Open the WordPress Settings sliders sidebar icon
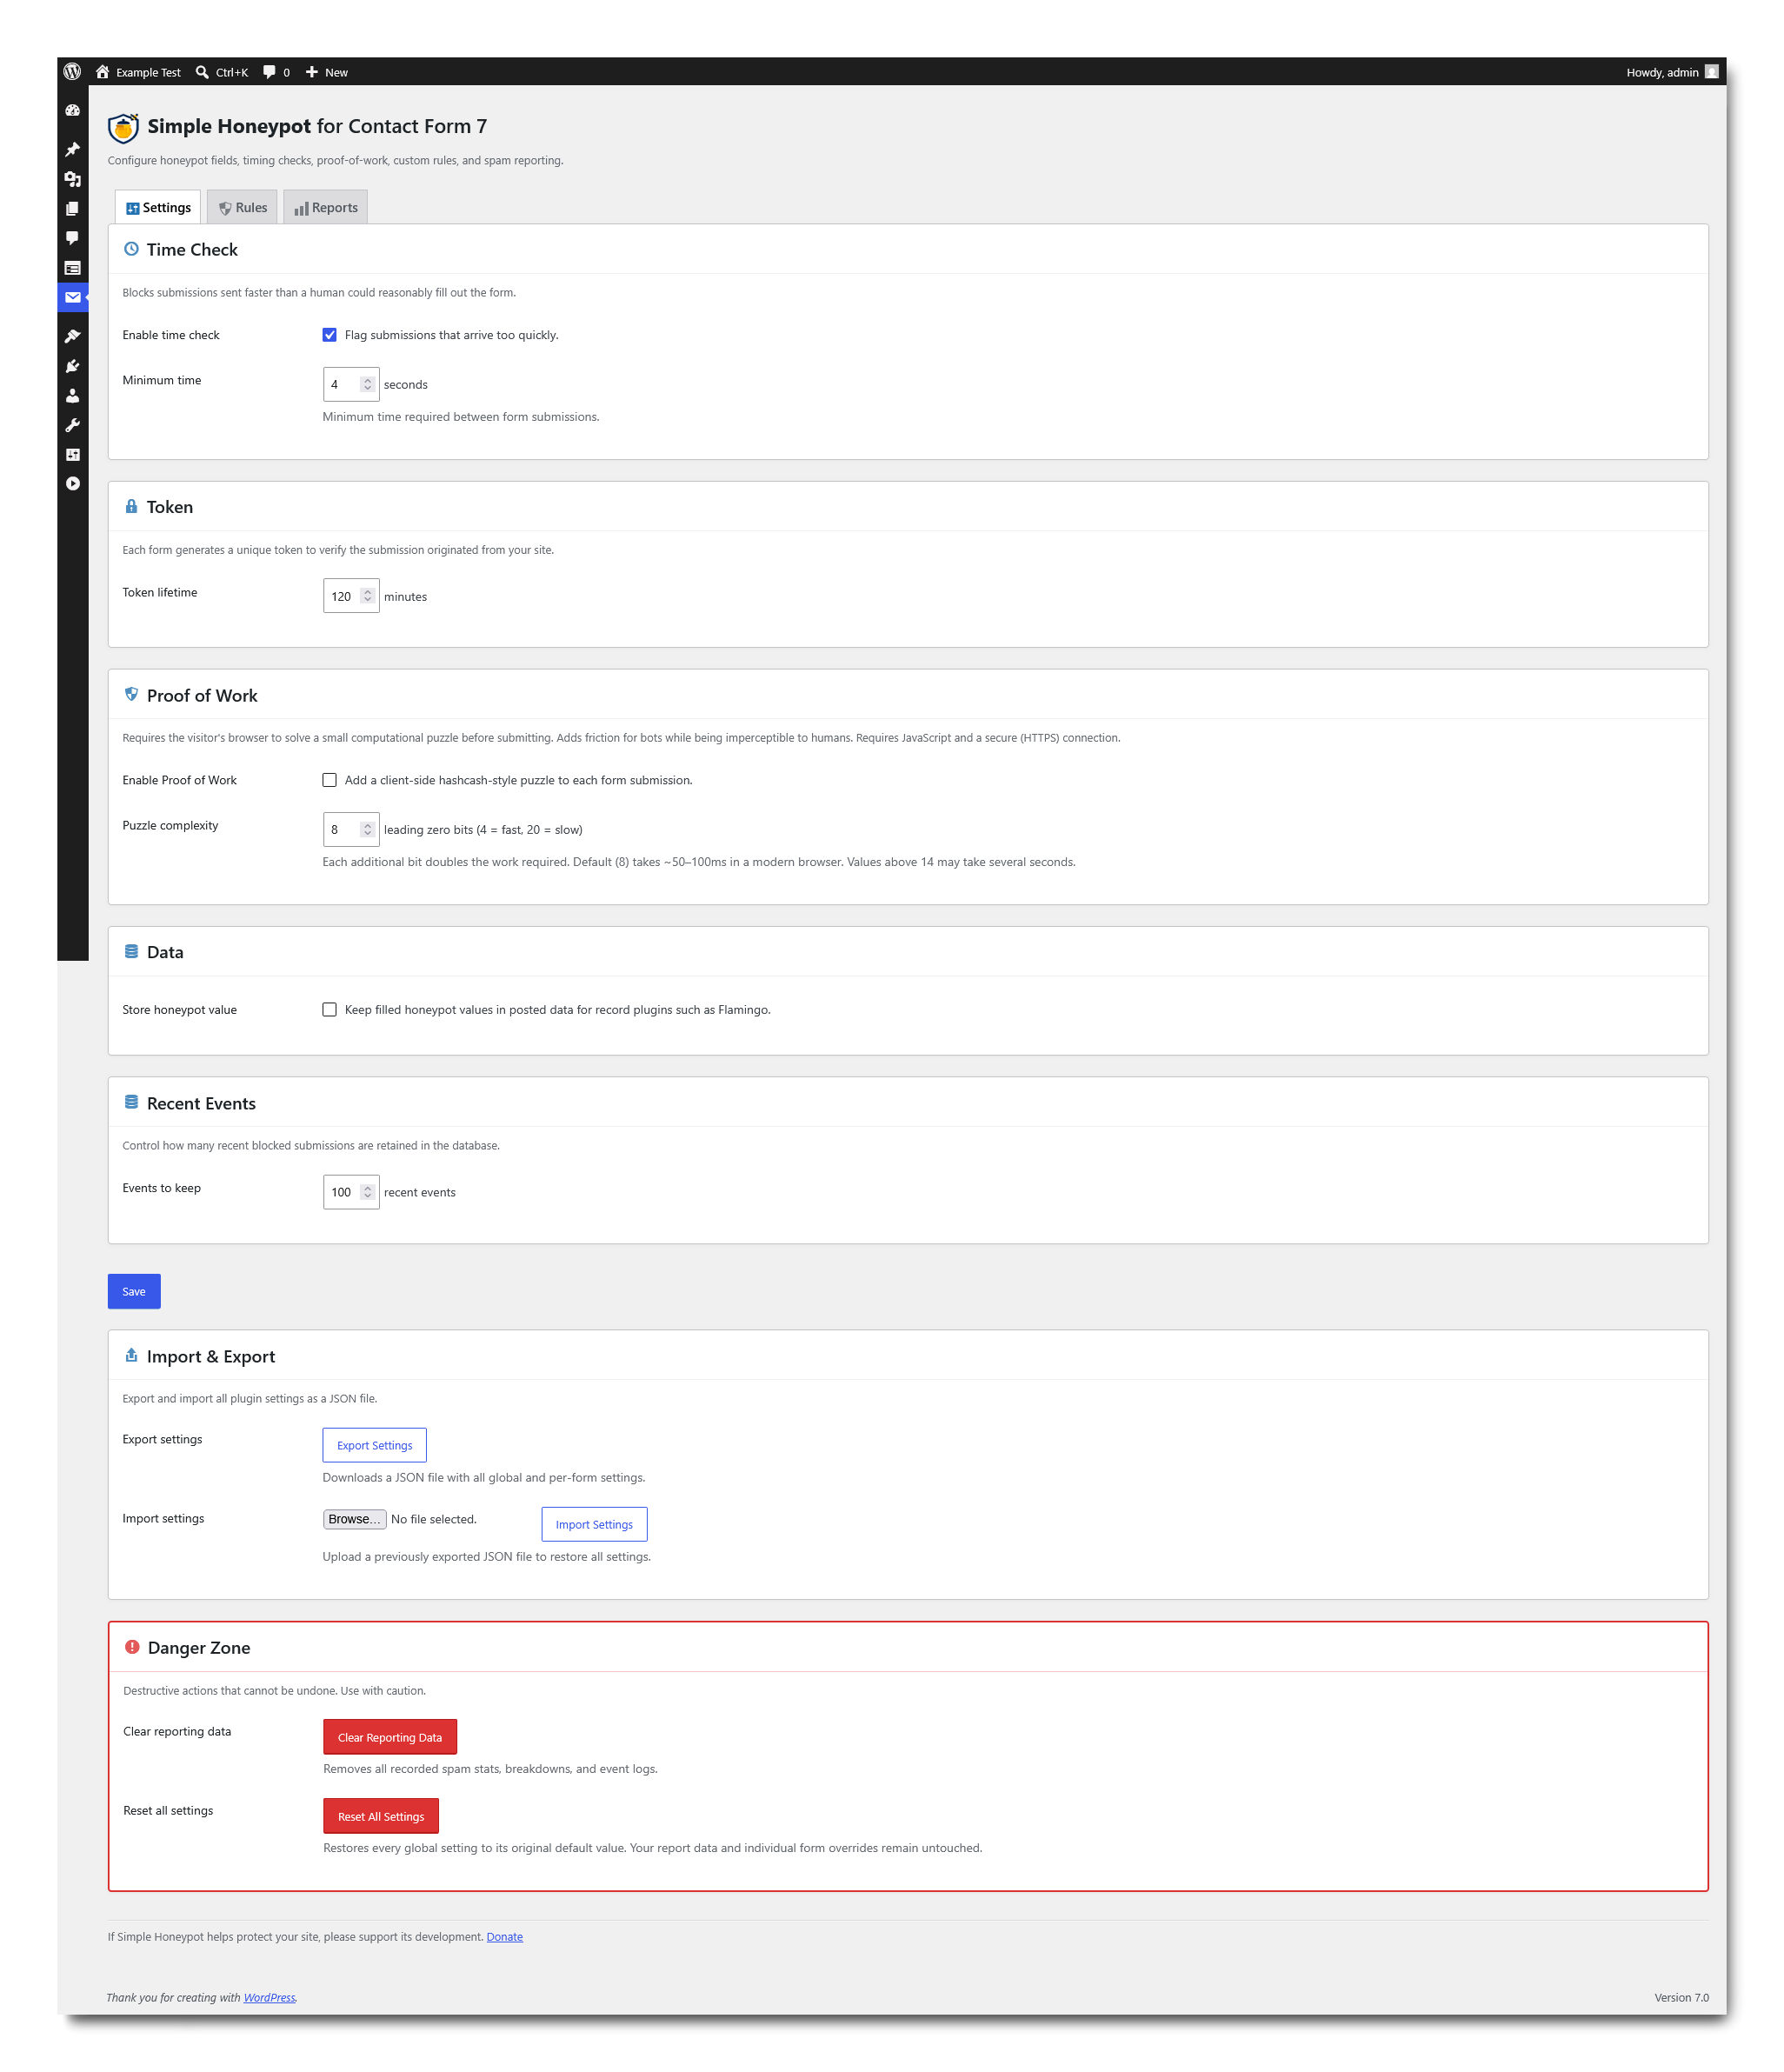1784x2072 pixels. [x=72, y=455]
